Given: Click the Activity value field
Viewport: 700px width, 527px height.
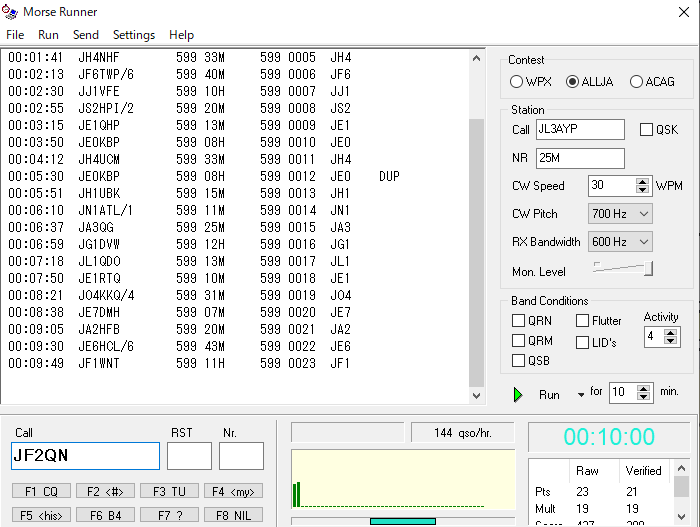Looking at the screenshot, I should (654, 337).
